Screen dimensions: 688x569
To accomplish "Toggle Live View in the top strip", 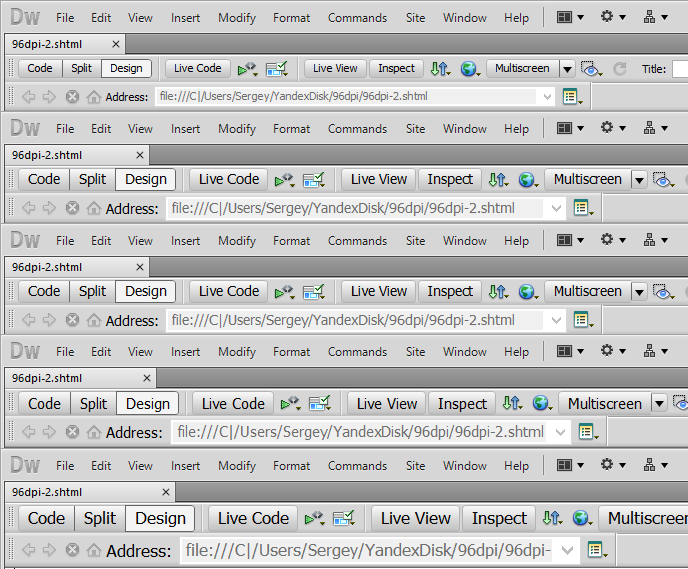I will coord(335,68).
